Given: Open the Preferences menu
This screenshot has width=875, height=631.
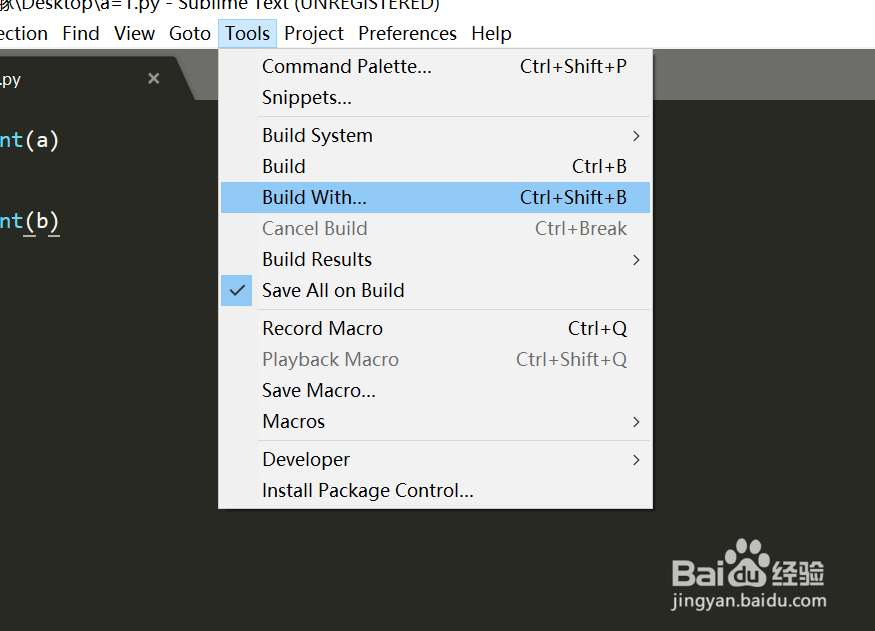Looking at the screenshot, I should (407, 33).
